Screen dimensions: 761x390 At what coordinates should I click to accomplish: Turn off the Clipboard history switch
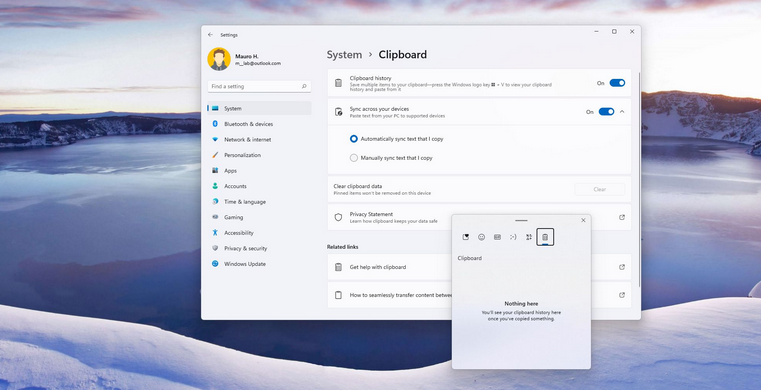617,83
